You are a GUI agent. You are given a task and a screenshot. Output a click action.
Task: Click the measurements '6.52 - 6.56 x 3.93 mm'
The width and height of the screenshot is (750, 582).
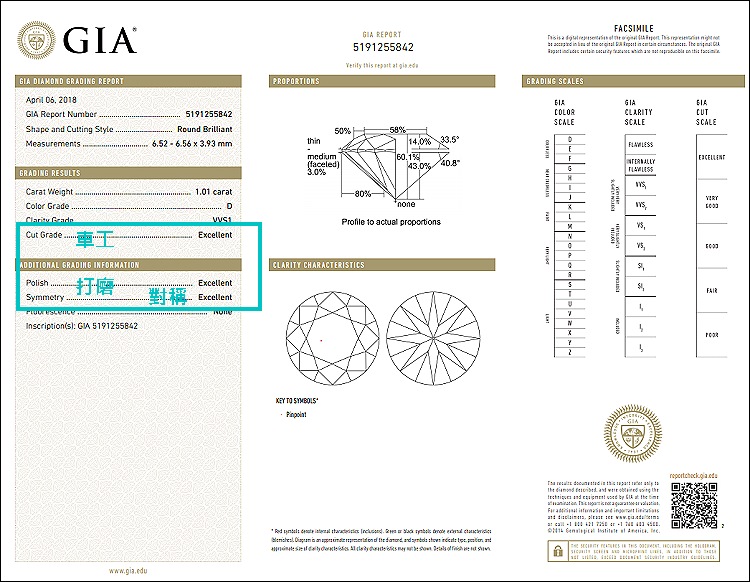(192, 143)
